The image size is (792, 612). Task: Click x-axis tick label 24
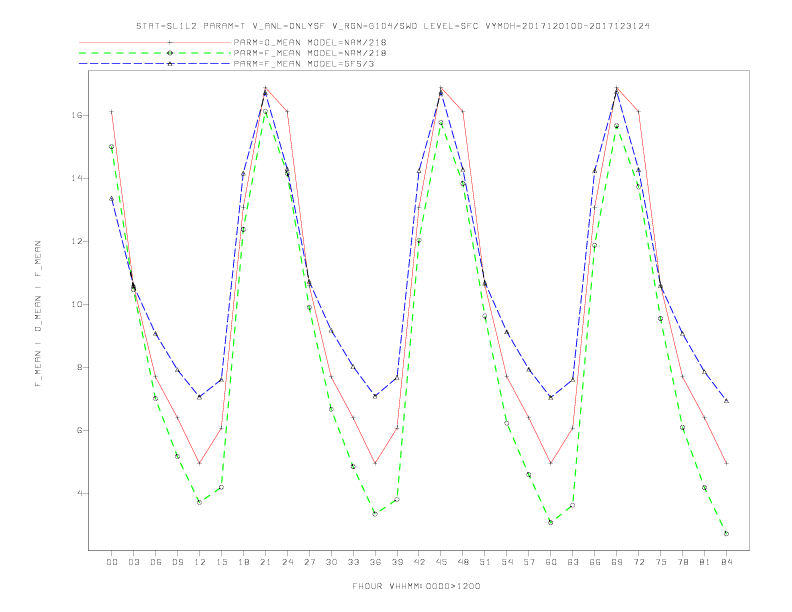point(287,562)
